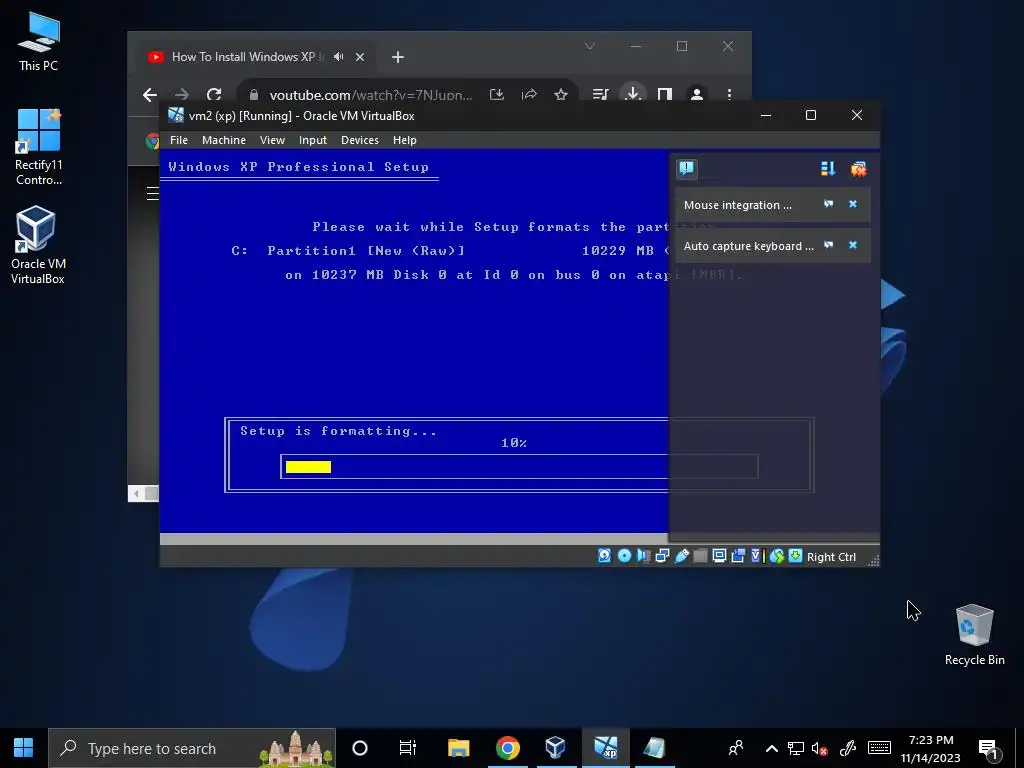Open the File menu in VirtualBox

(178, 140)
